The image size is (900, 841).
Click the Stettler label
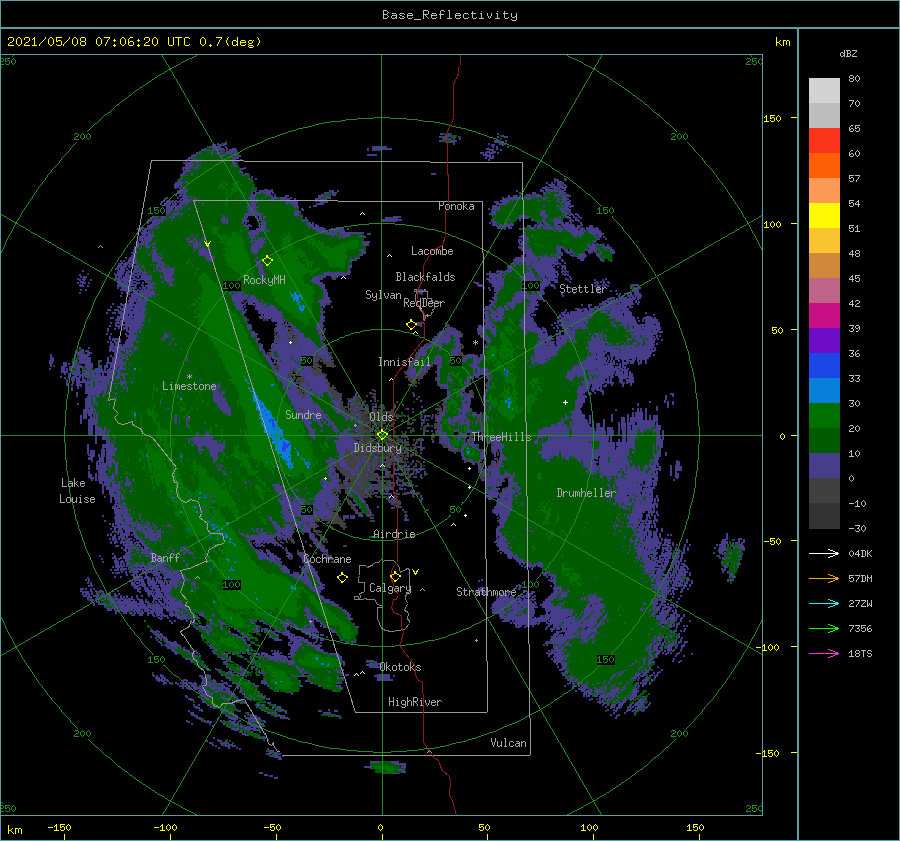[x=583, y=289]
